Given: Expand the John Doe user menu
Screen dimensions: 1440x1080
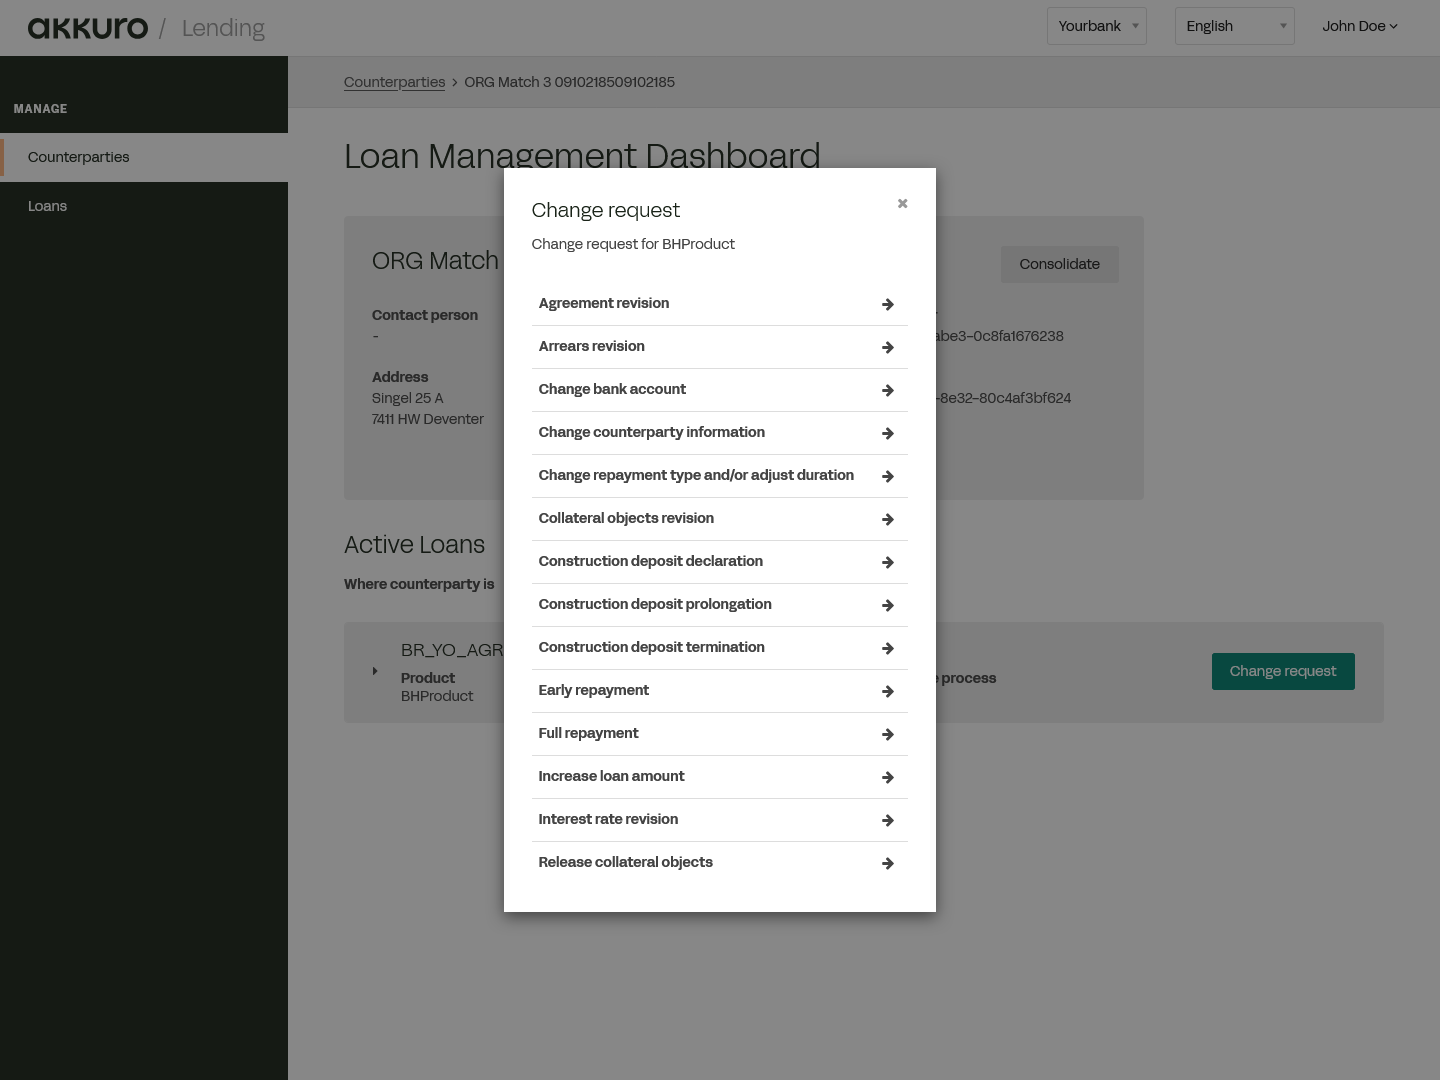Looking at the screenshot, I should pos(1359,26).
